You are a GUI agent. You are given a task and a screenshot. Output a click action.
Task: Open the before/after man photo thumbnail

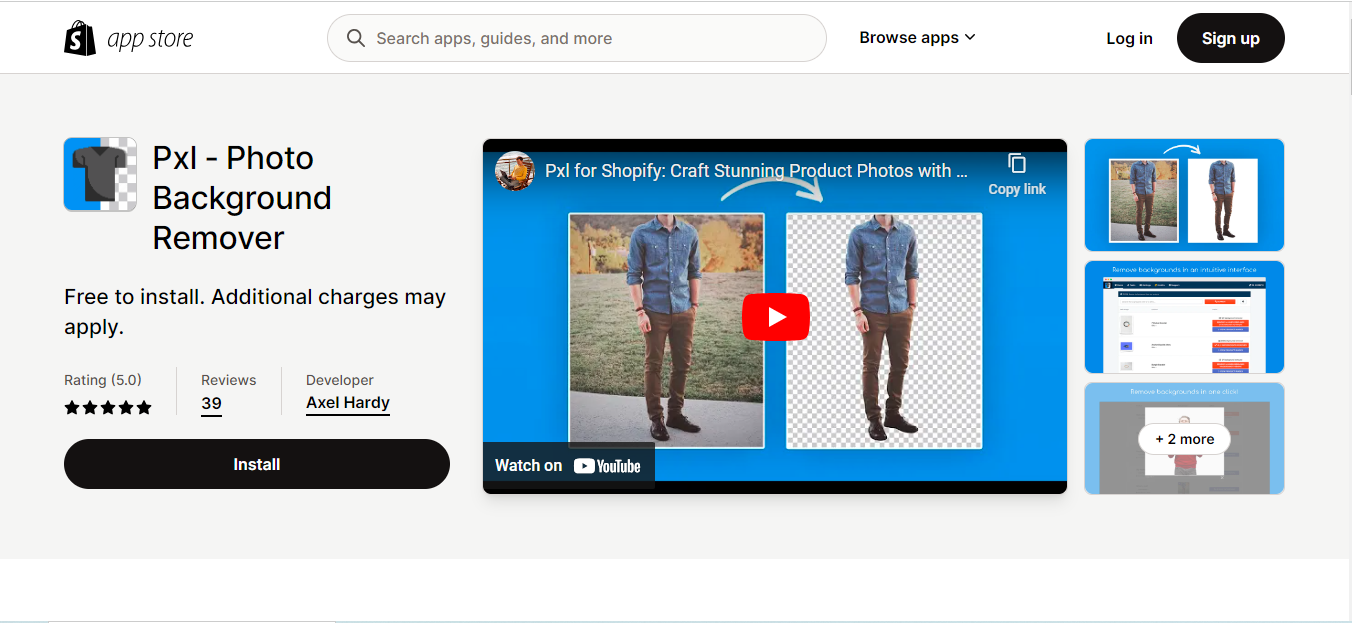click(x=1184, y=194)
